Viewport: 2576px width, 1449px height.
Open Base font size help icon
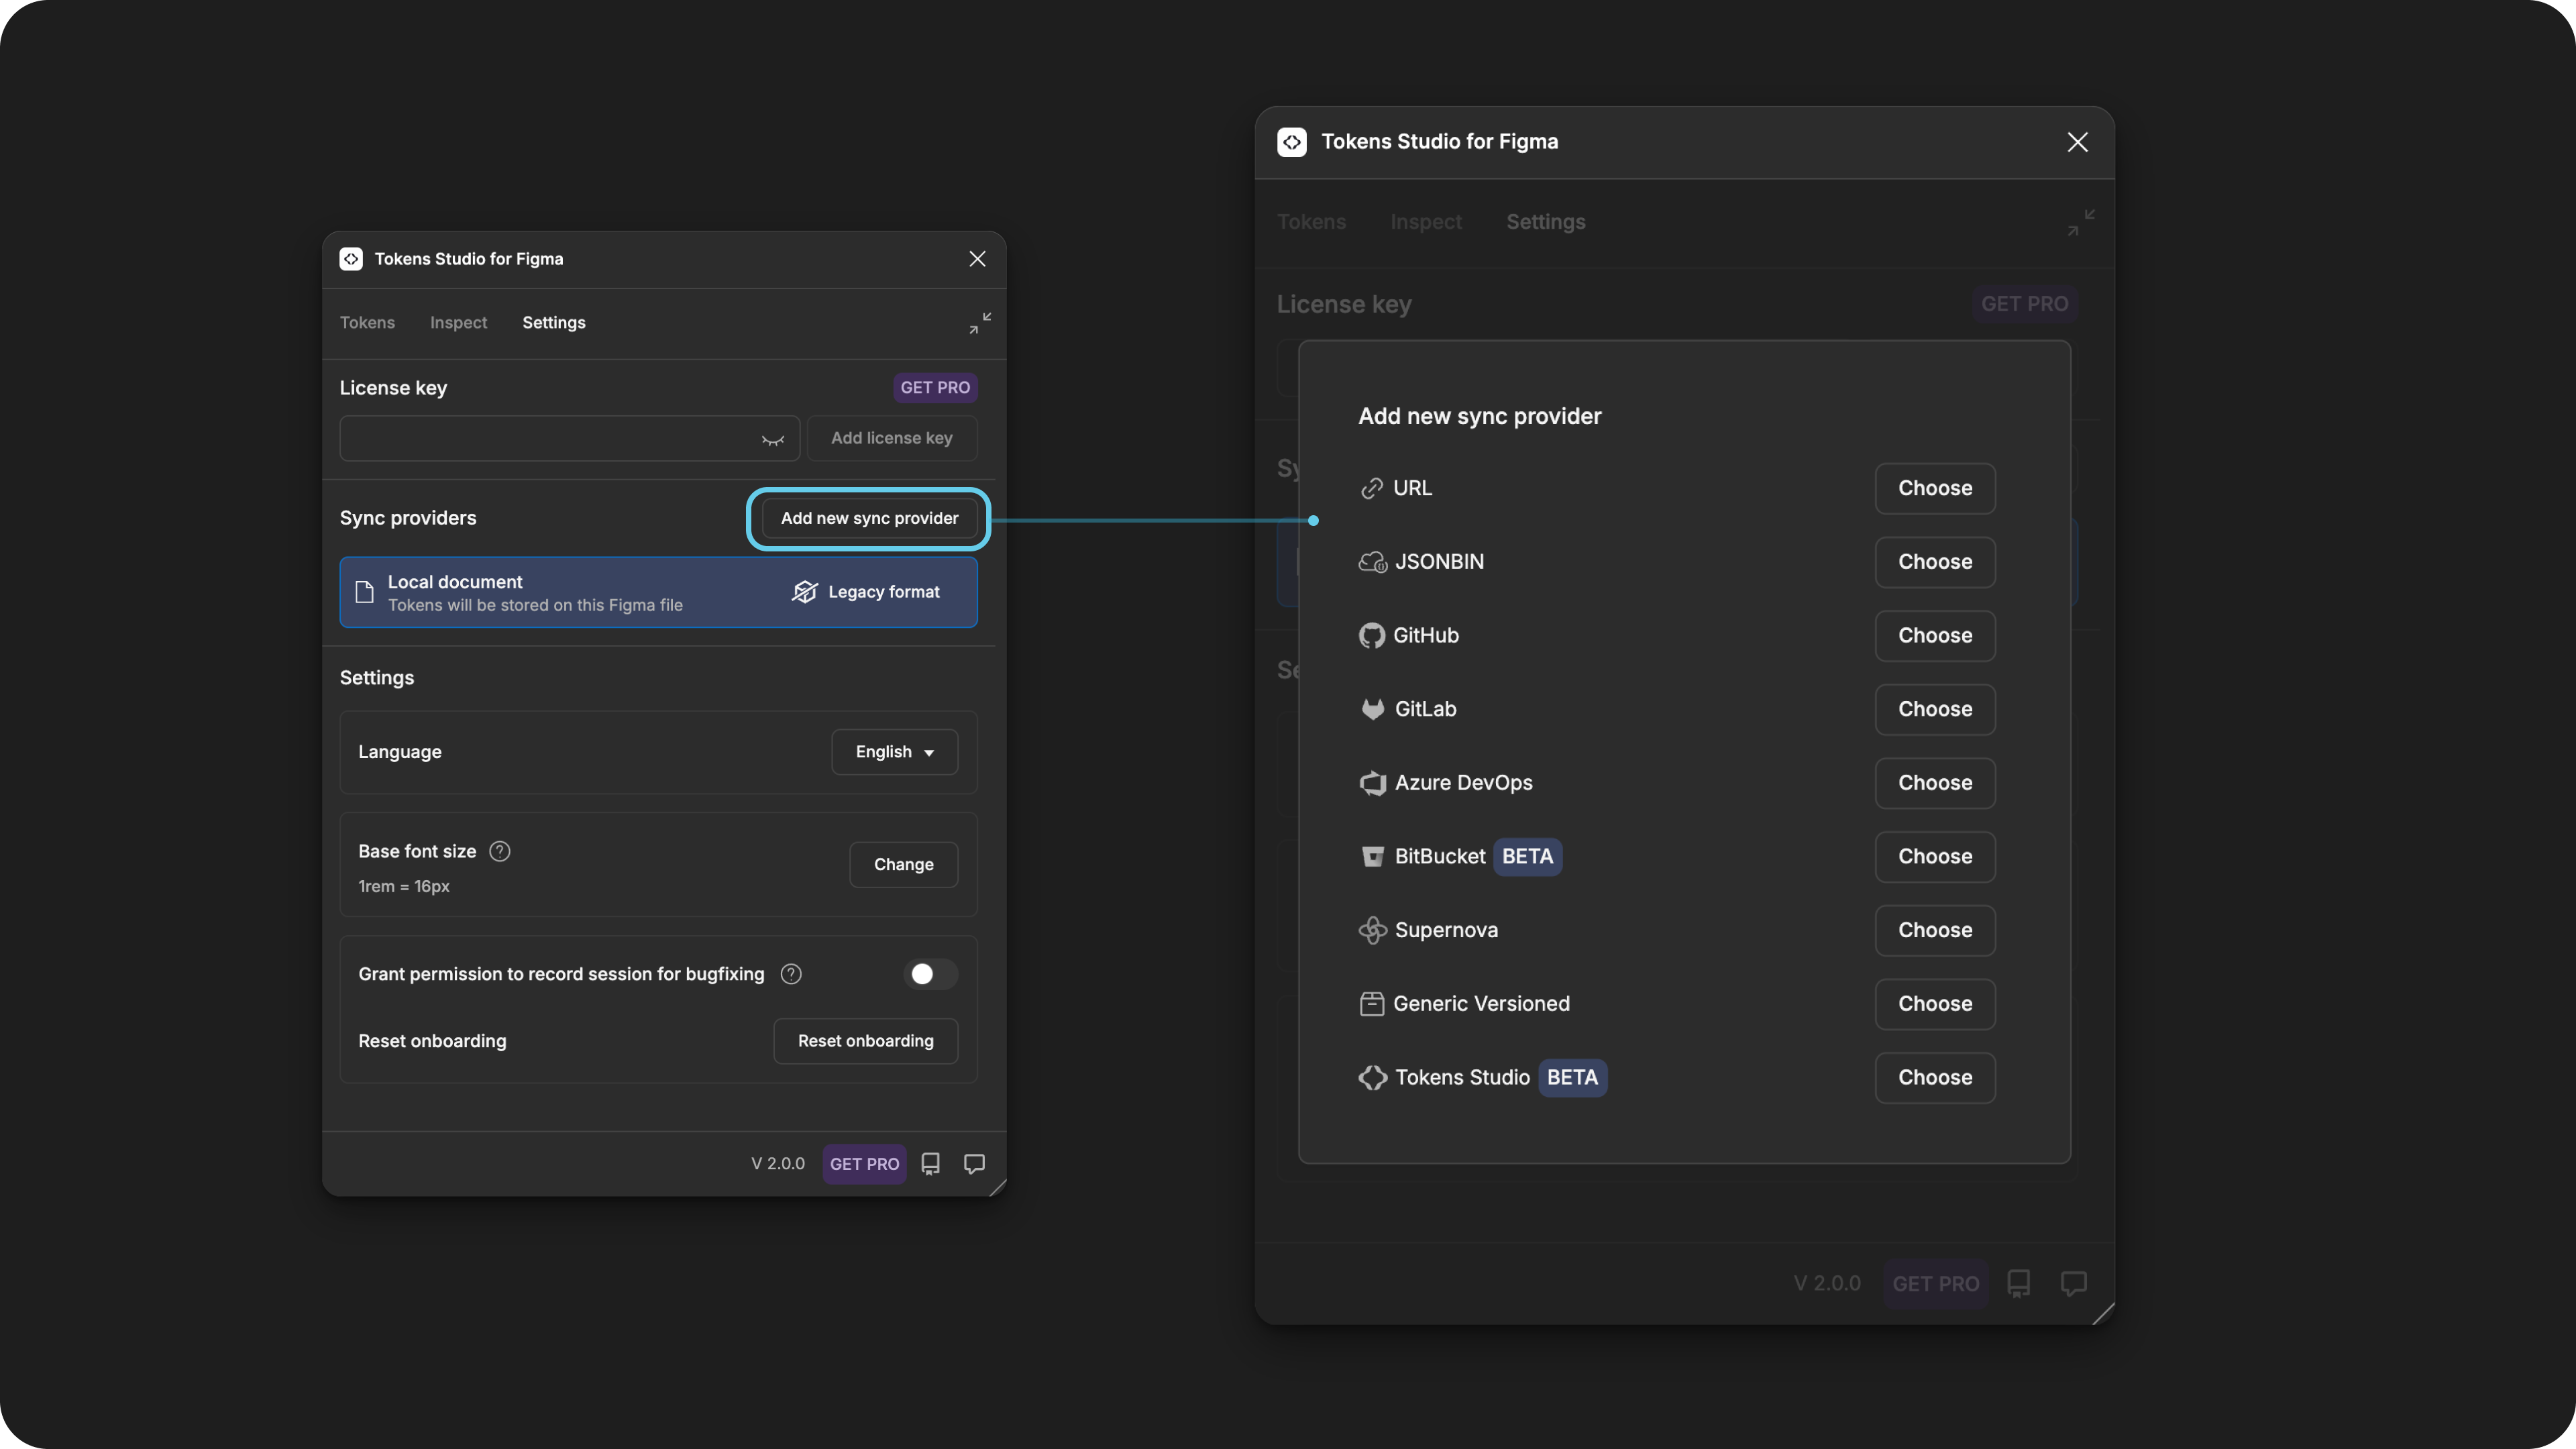tap(500, 851)
